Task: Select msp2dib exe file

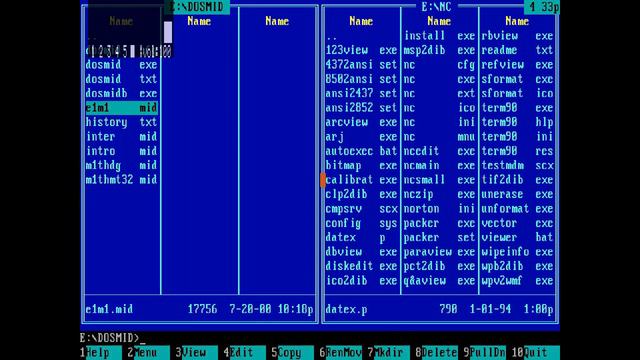Action: 440,50
